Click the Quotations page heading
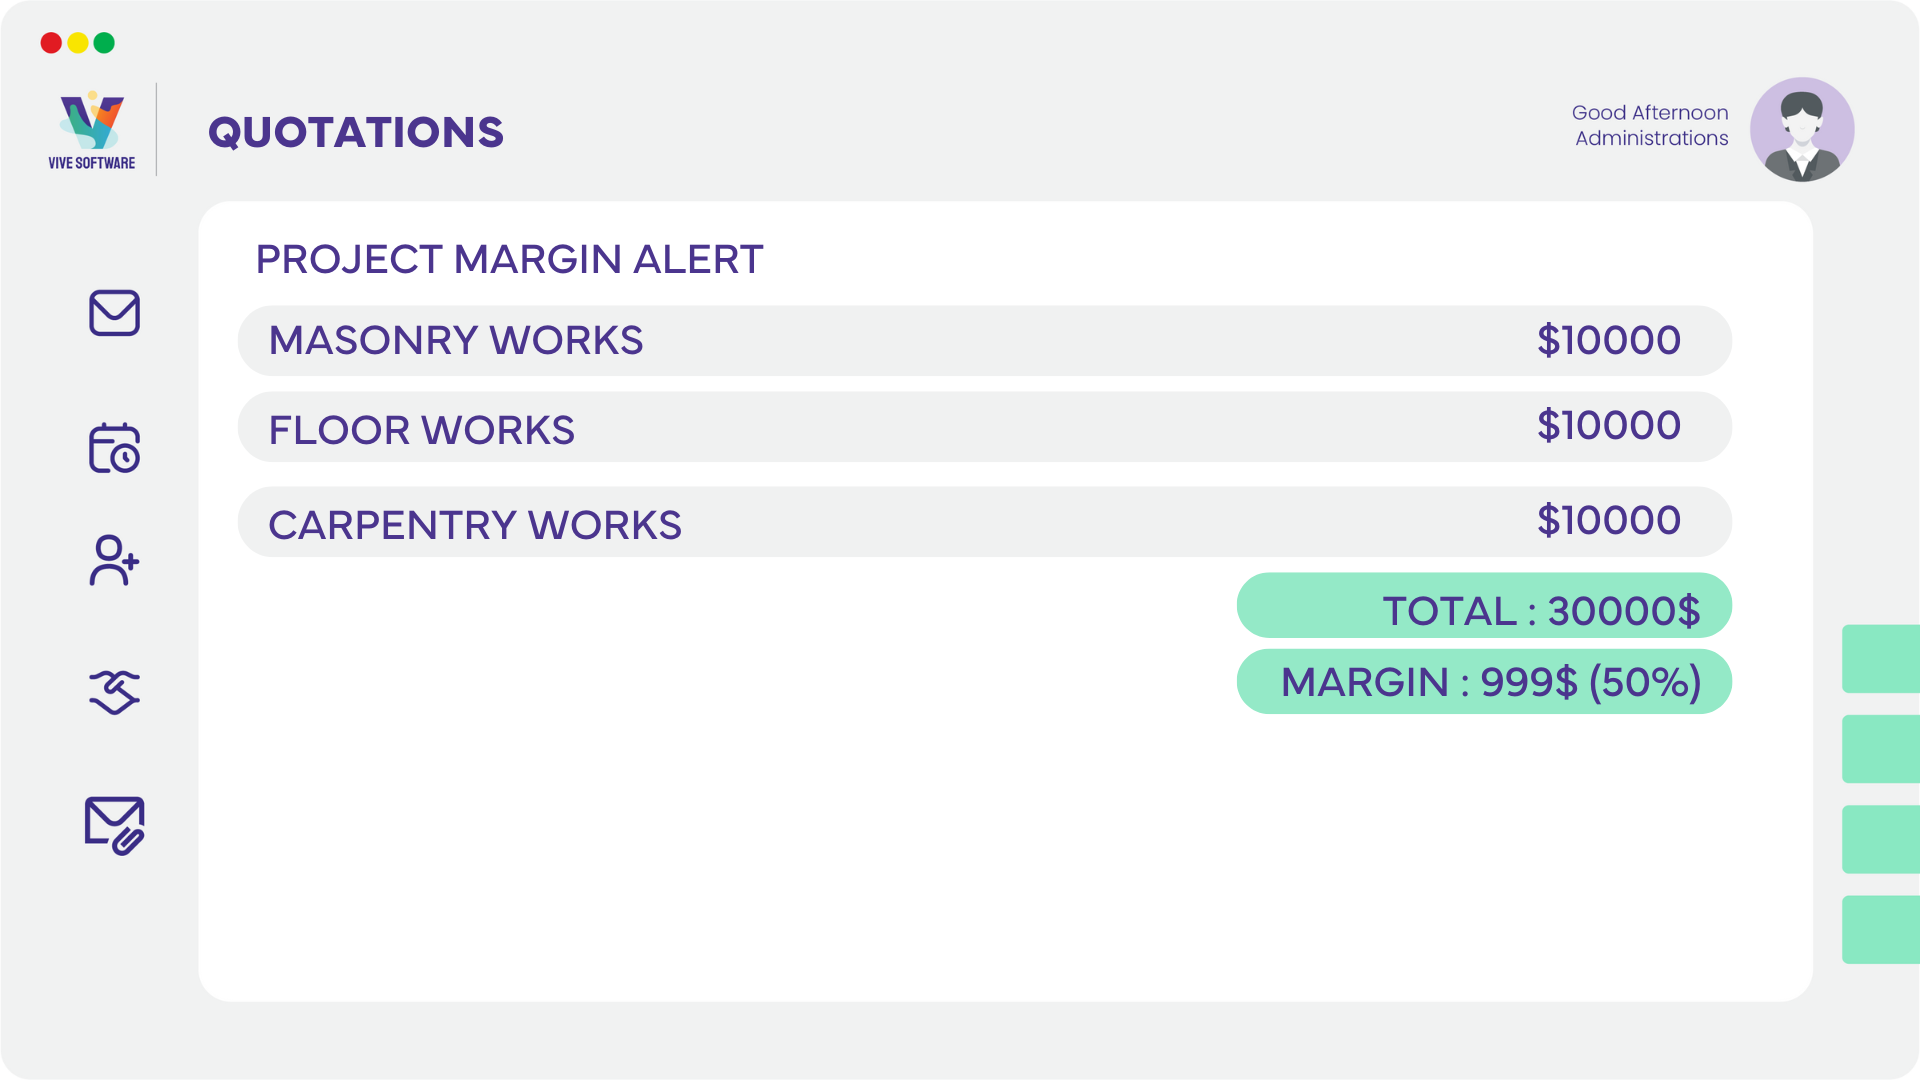This screenshot has height=1080, width=1920. click(x=356, y=132)
